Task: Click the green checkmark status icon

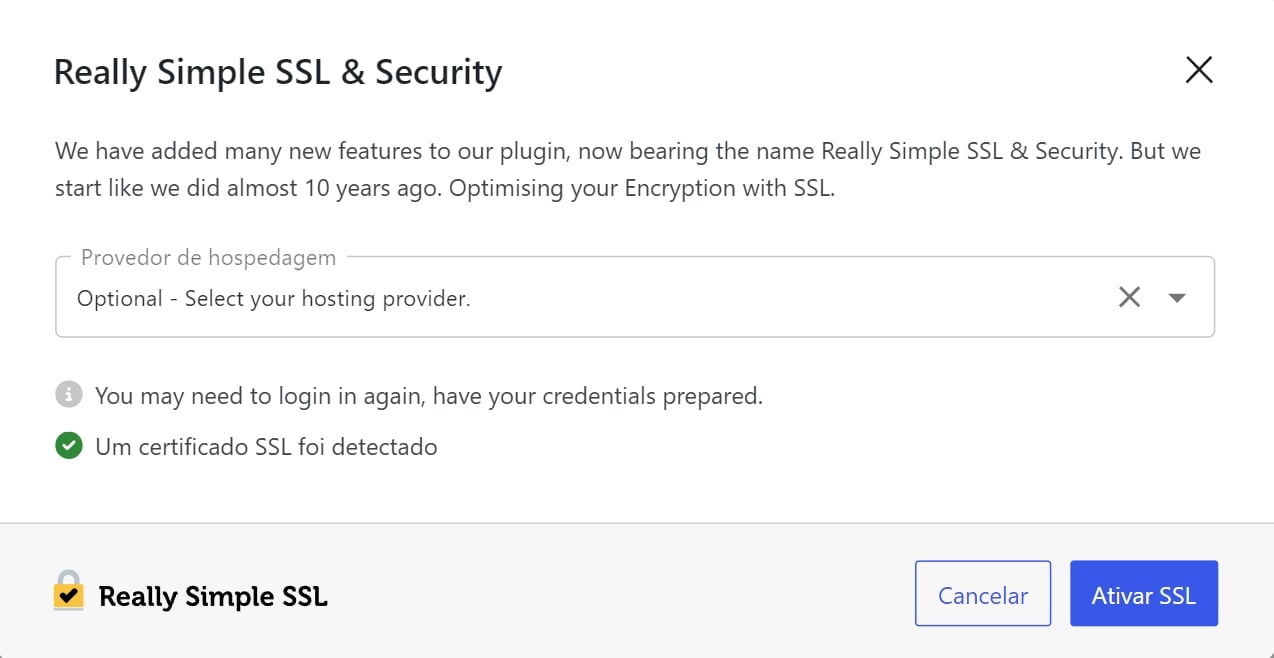Action: tap(68, 446)
